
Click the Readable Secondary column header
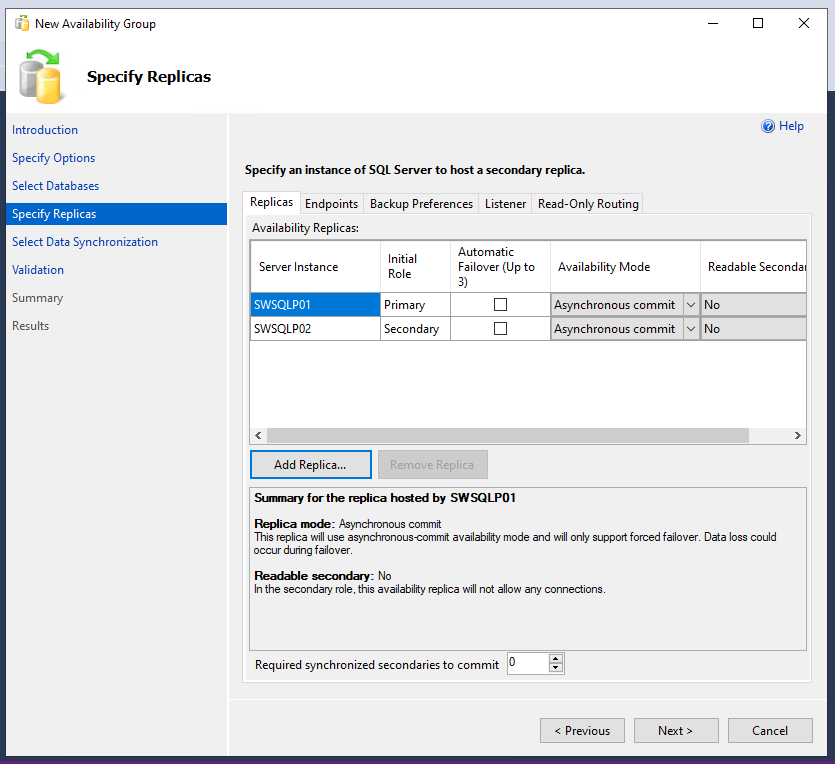tap(753, 267)
